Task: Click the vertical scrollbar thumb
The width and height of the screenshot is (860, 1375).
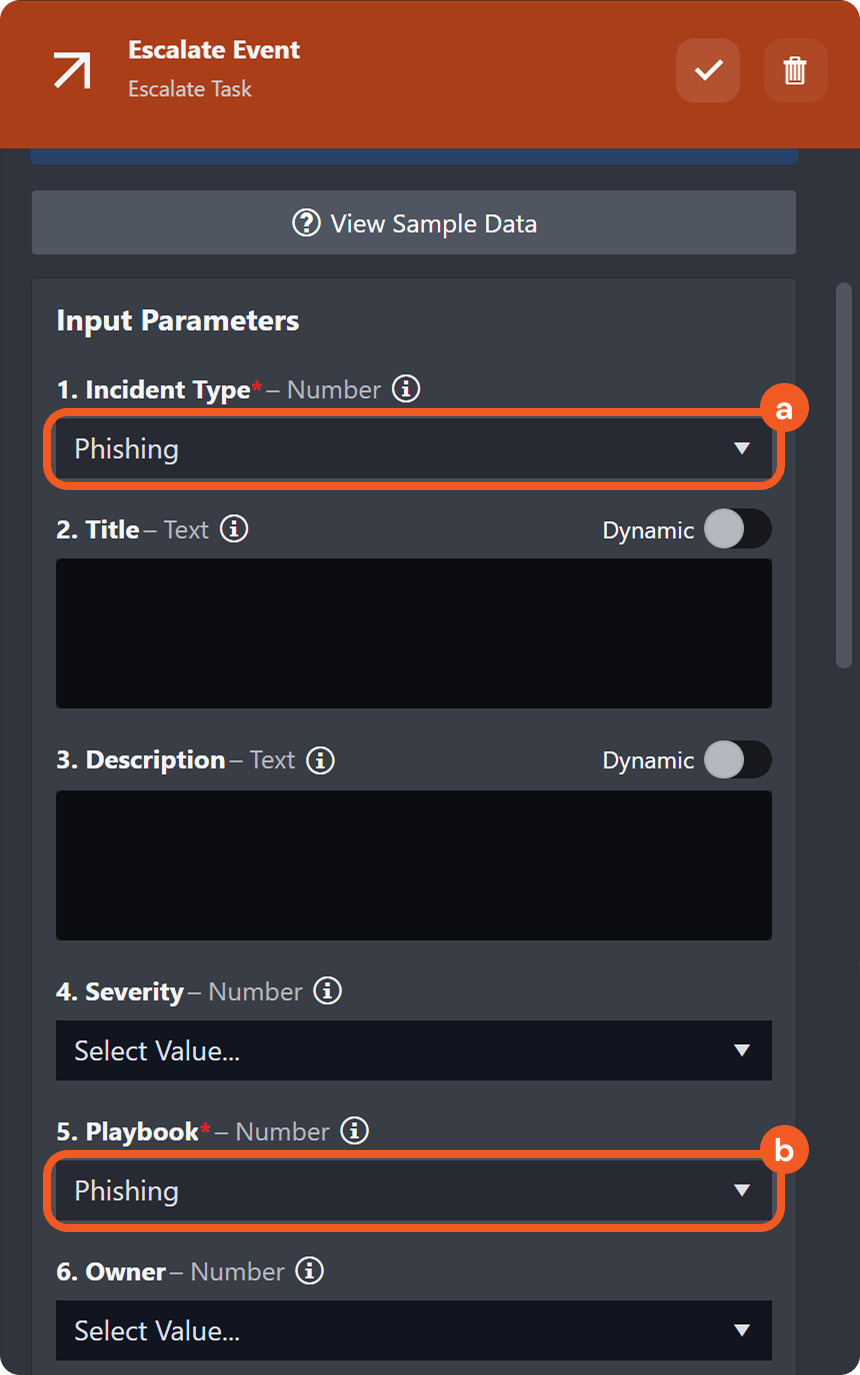Action: [844, 475]
